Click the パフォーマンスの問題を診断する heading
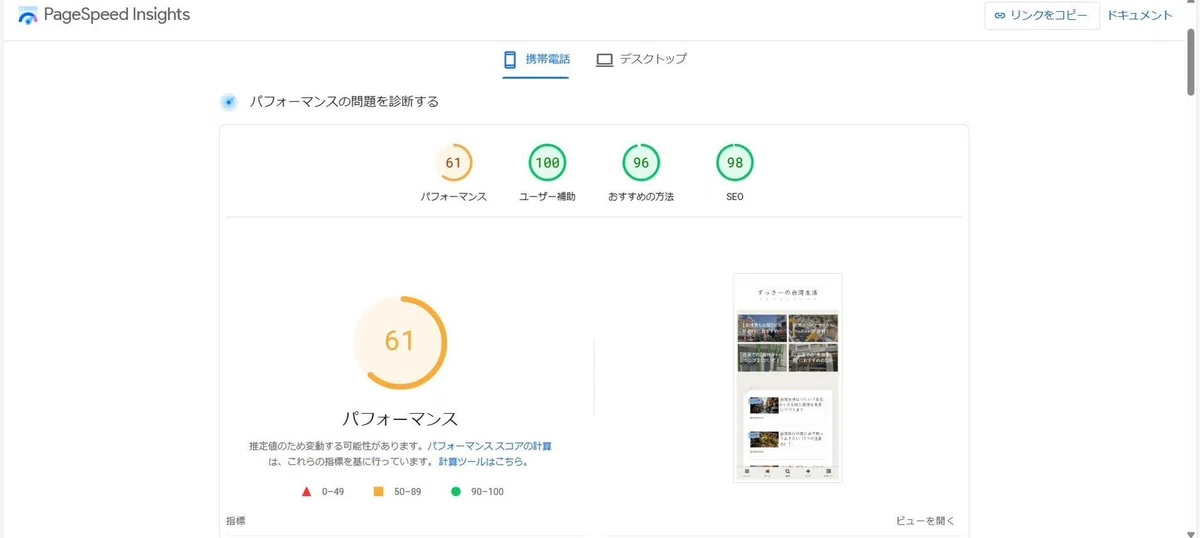The height and width of the screenshot is (538, 1200). (344, 102)
